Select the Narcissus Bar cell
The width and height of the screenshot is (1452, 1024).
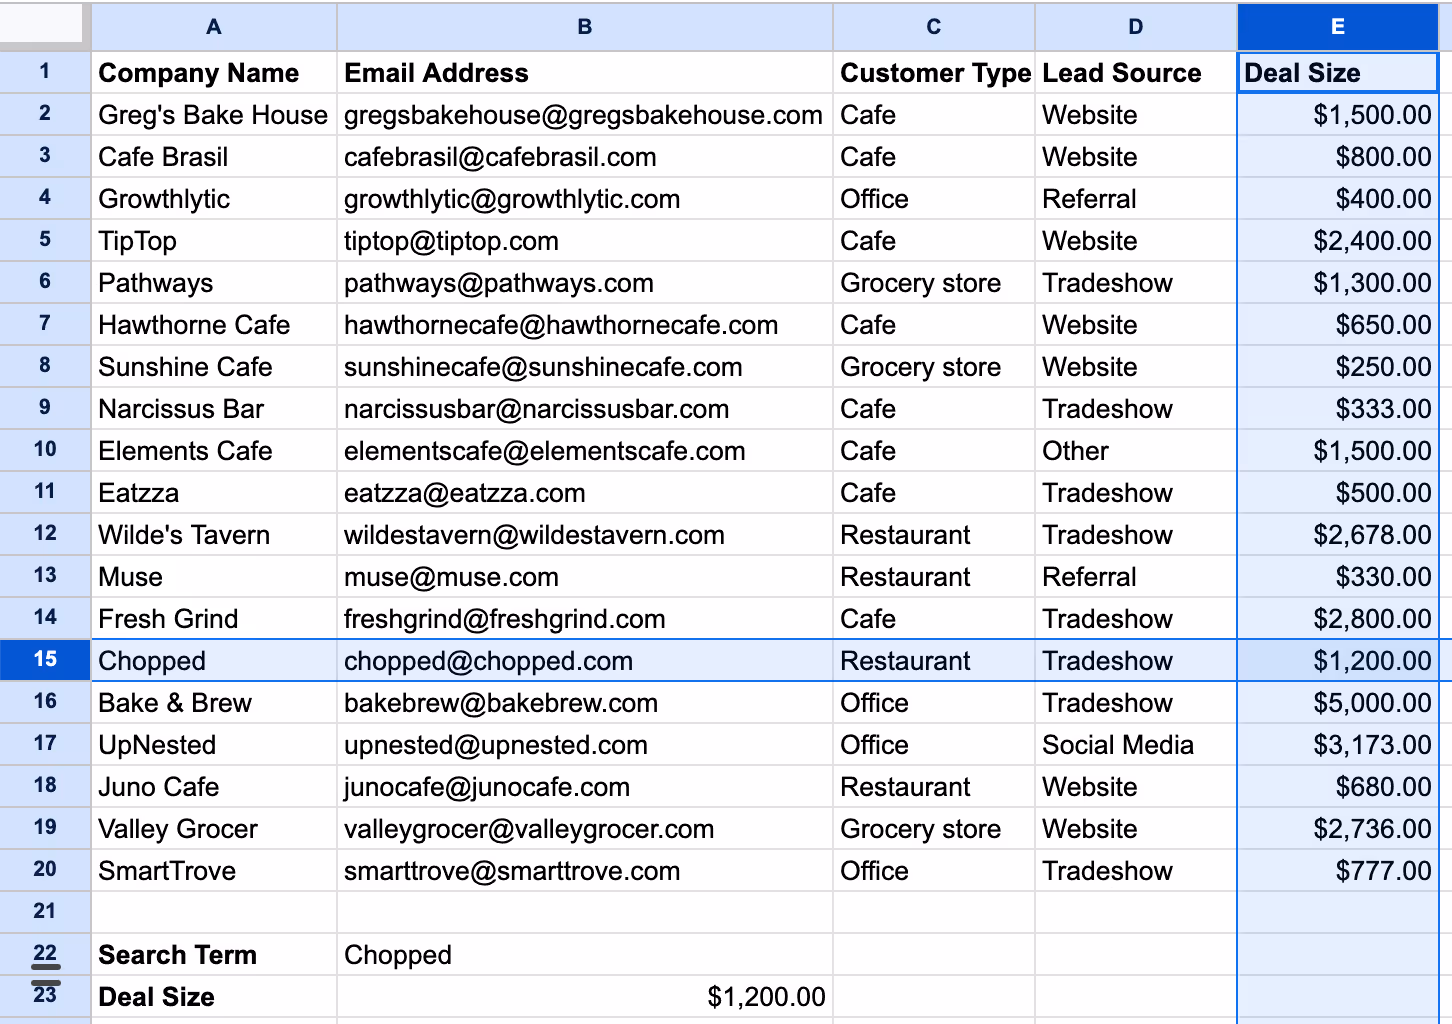pos(214,409)
